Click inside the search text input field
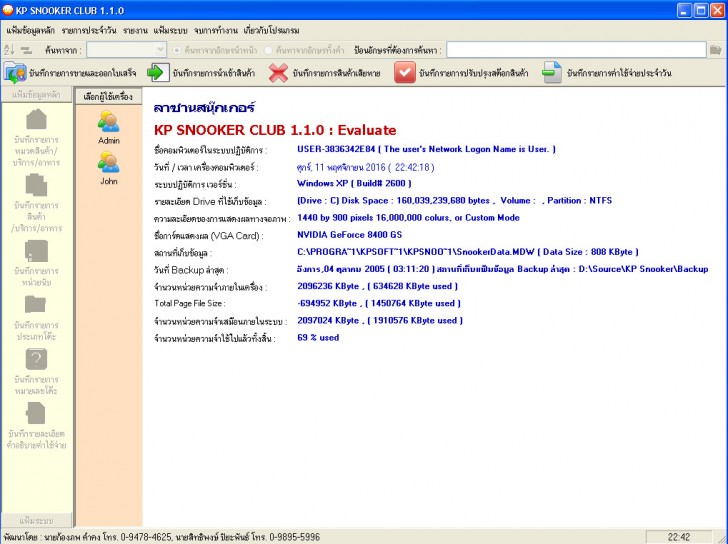This screenshot has height=544, width=728. pyautogui.click(x=576, y=50)
